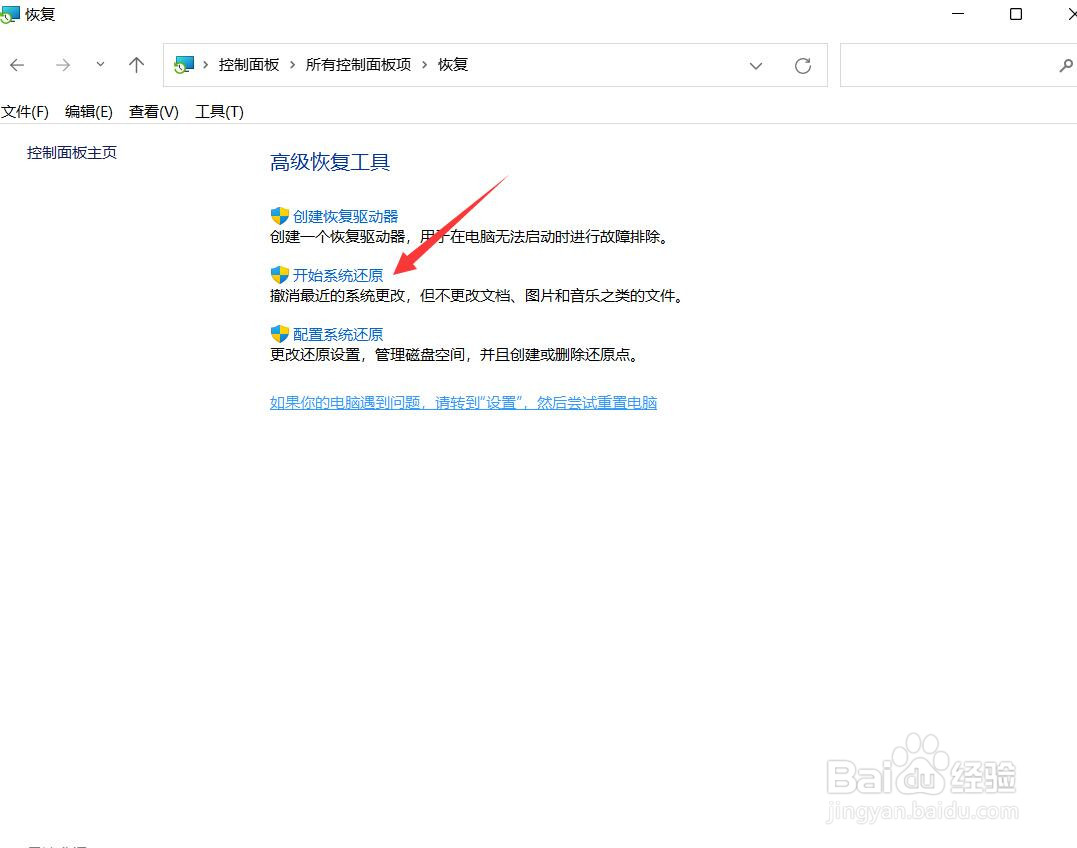Open 创建恢复驱动器 link
The width and height of the screenshot is (1077, 848).
tap(345, 216)
